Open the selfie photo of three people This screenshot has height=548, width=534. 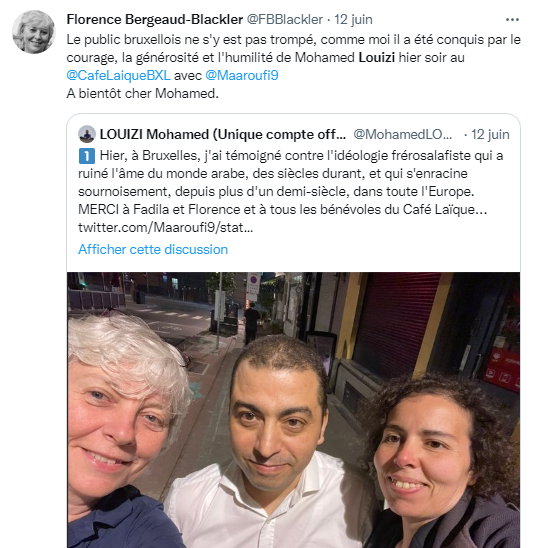tap(294, 410)
